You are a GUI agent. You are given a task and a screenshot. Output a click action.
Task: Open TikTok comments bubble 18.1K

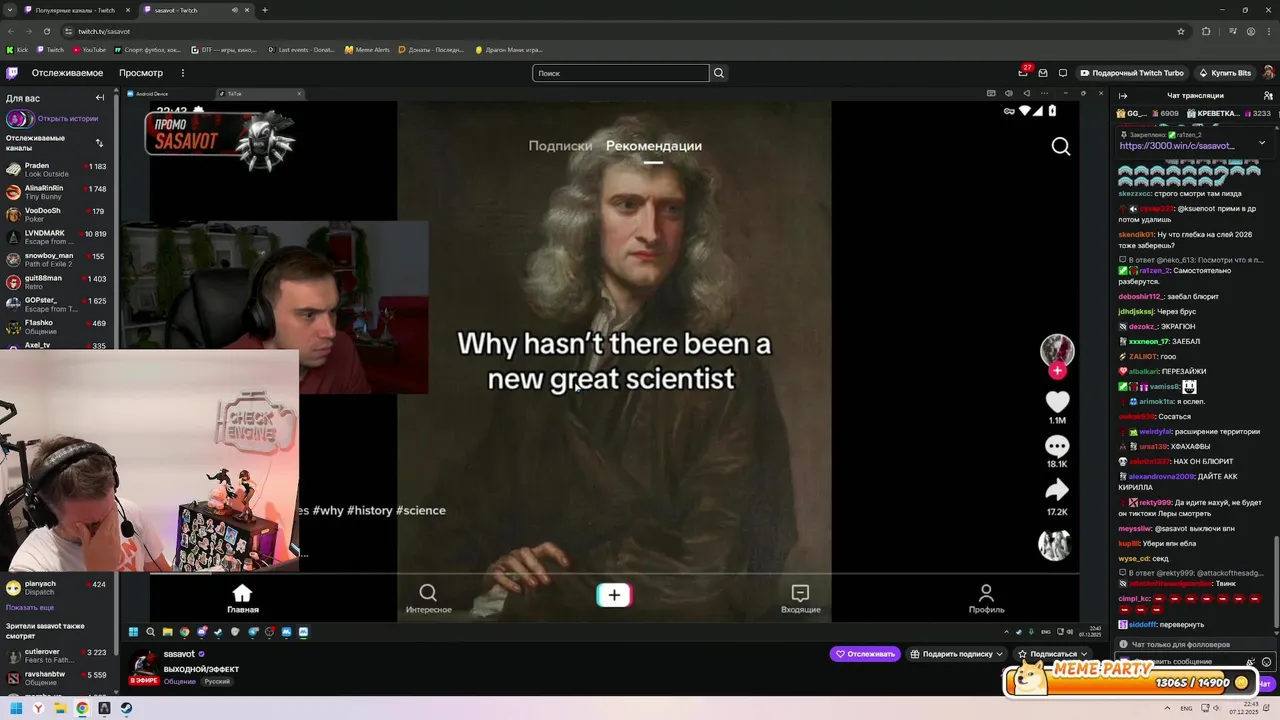[1057, 446]
